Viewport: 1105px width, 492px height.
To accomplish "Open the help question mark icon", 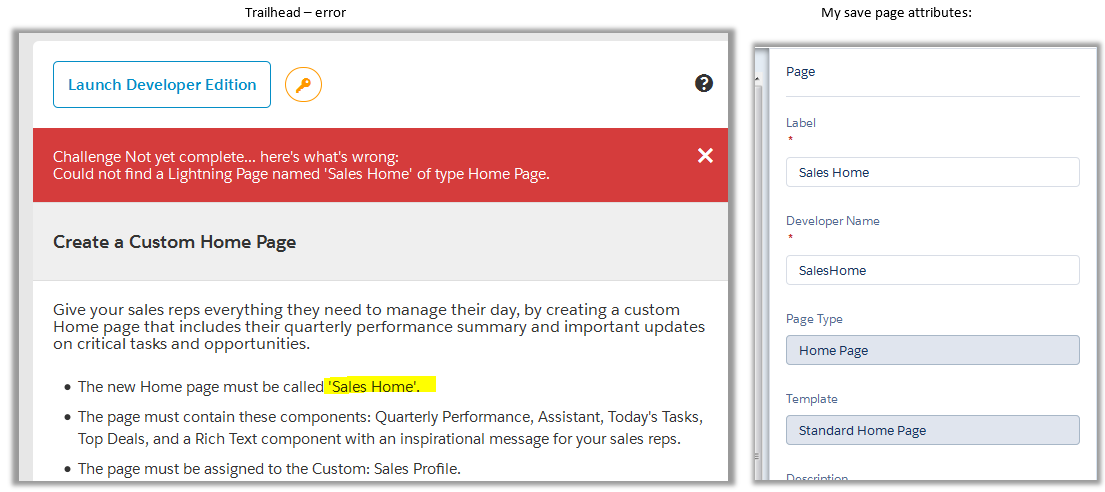I will 704,83.
